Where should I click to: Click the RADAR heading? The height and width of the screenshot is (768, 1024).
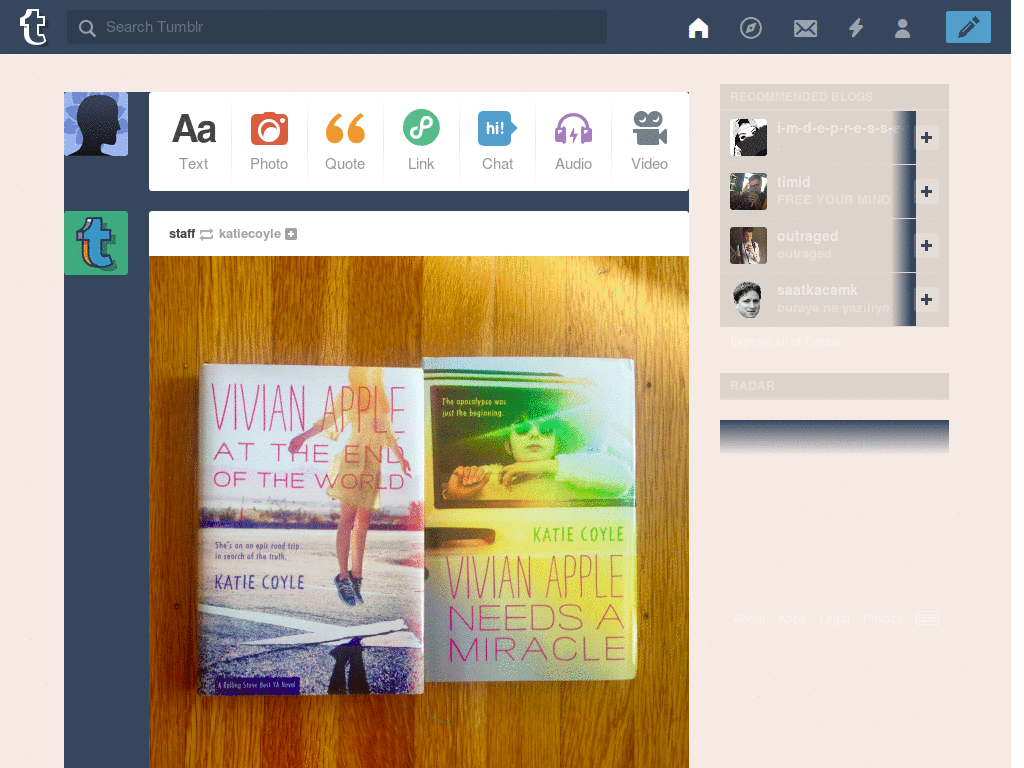point(752,386)
